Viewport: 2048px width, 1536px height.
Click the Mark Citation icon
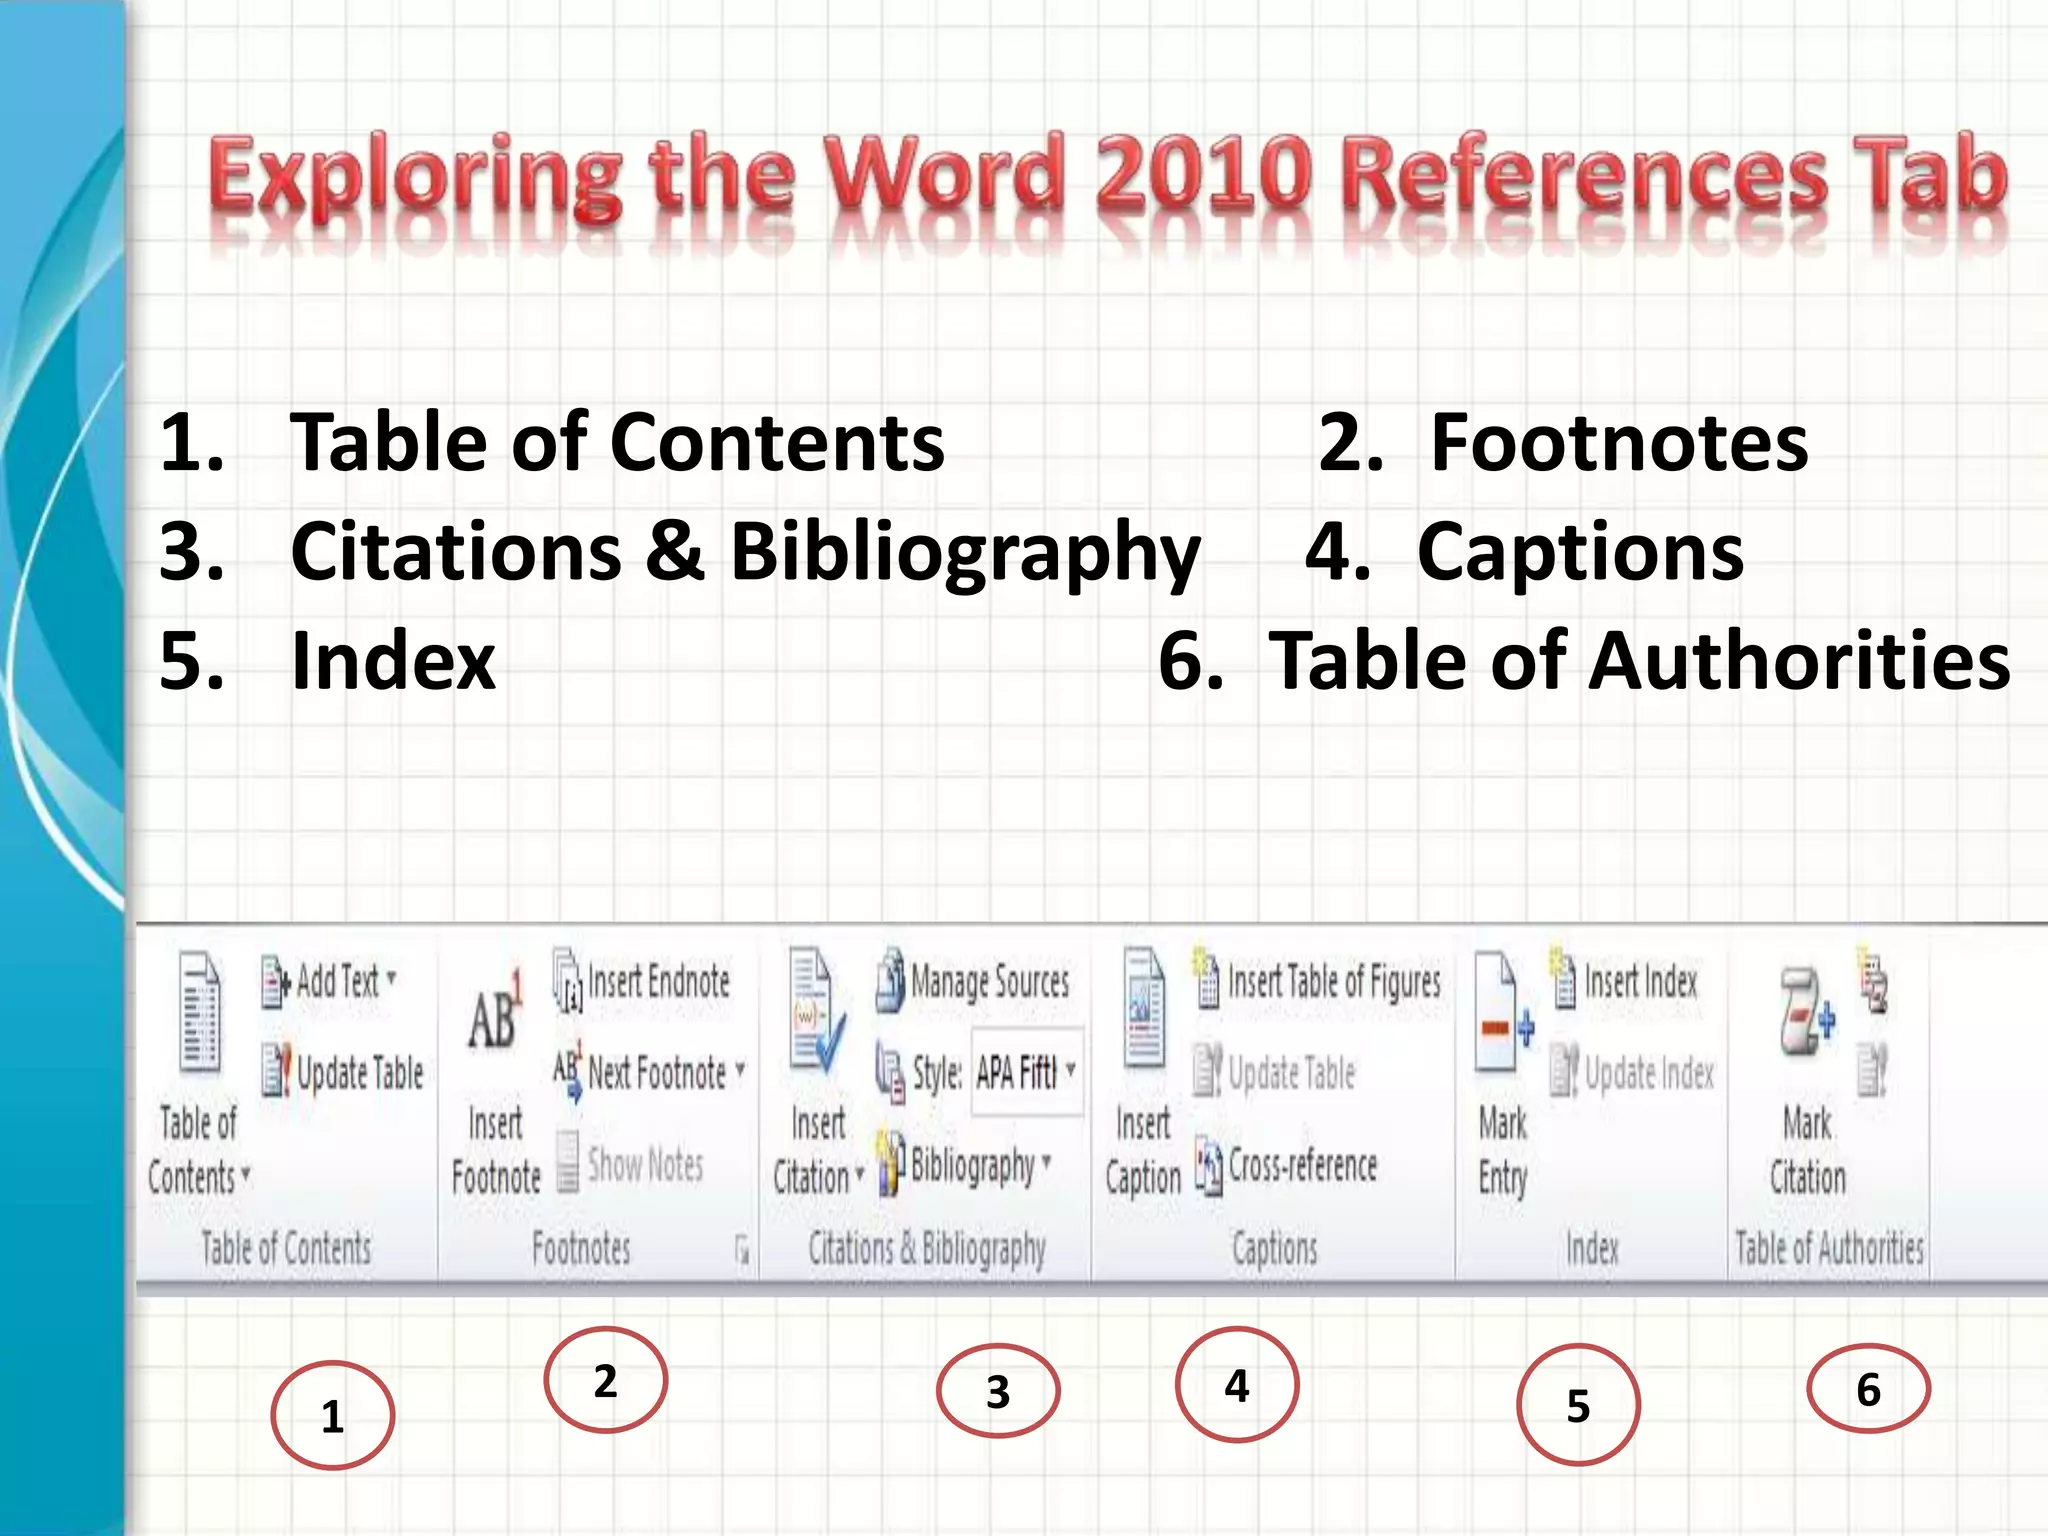click(1806, 1014)
